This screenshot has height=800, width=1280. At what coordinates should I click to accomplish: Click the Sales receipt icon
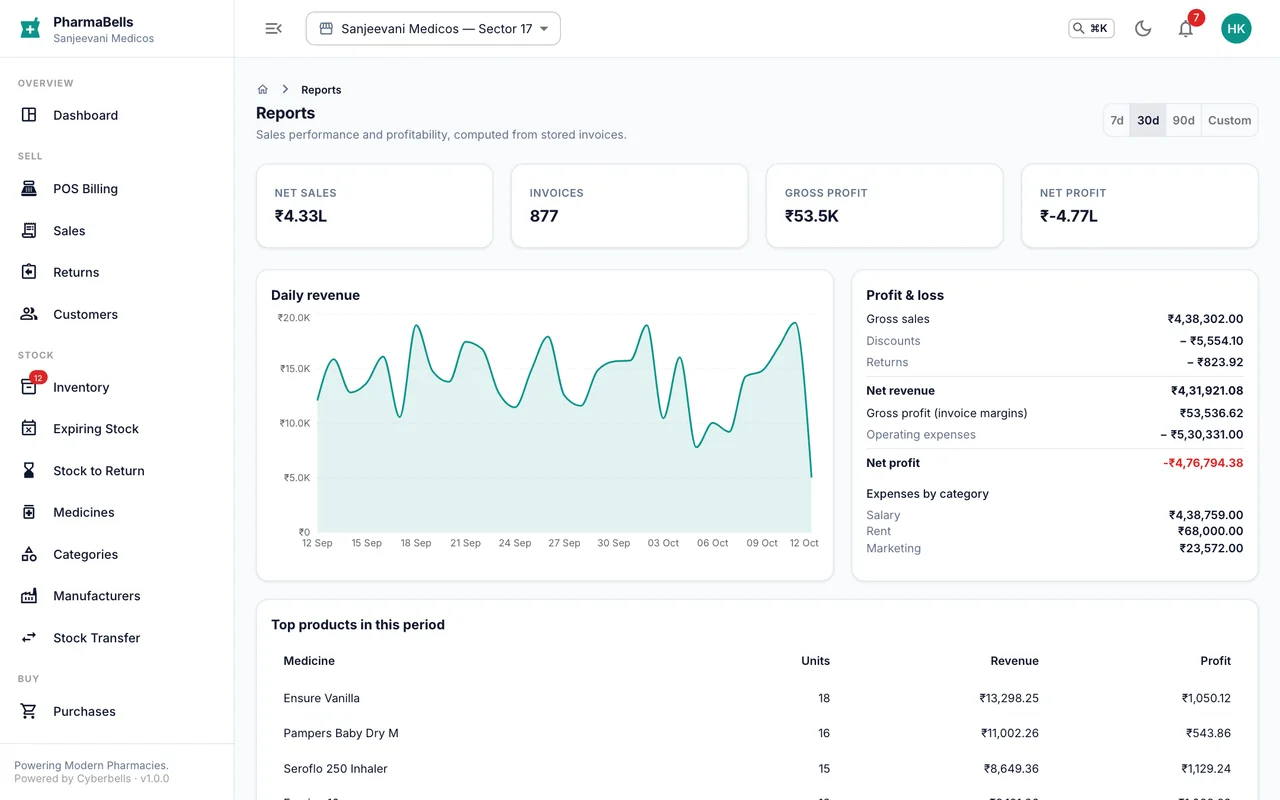[x=29, y=231]
